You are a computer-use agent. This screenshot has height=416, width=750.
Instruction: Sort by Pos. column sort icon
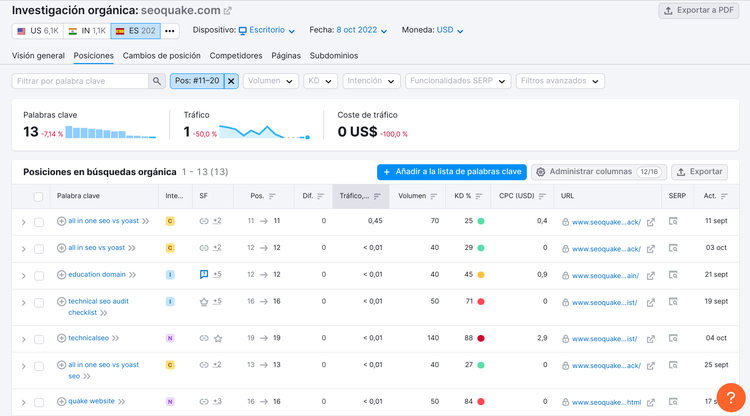click(x=272, y=197)
